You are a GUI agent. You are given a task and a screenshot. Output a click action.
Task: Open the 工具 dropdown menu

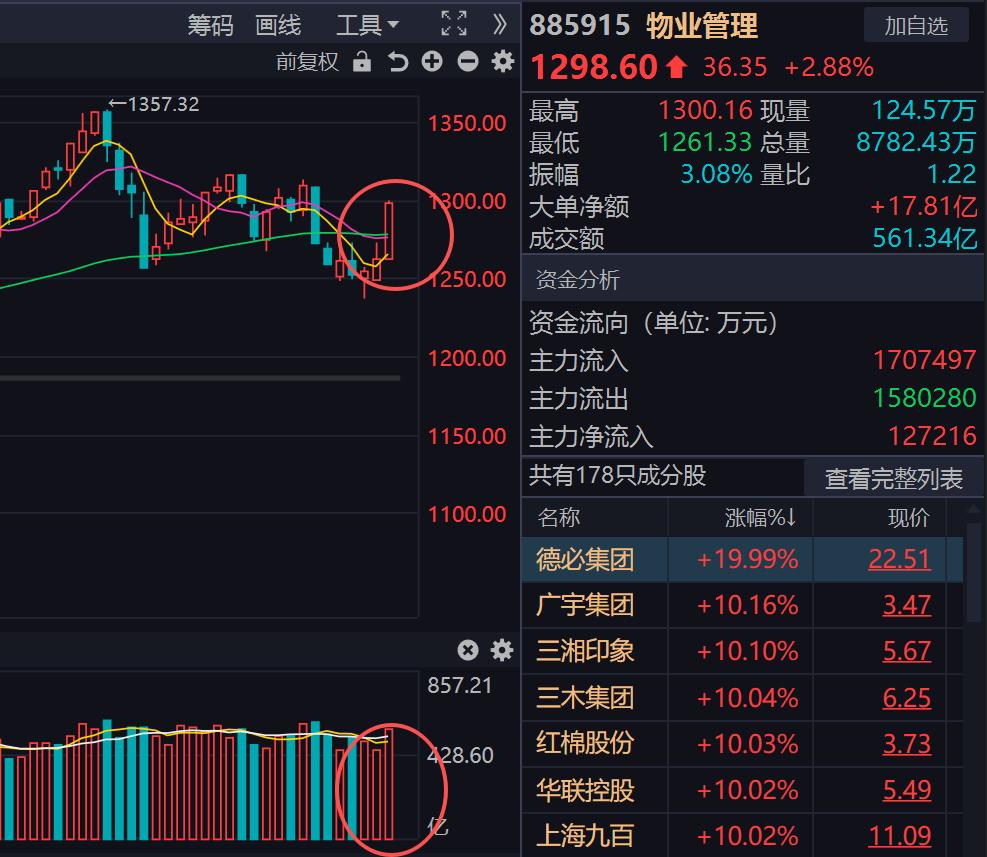367,25
